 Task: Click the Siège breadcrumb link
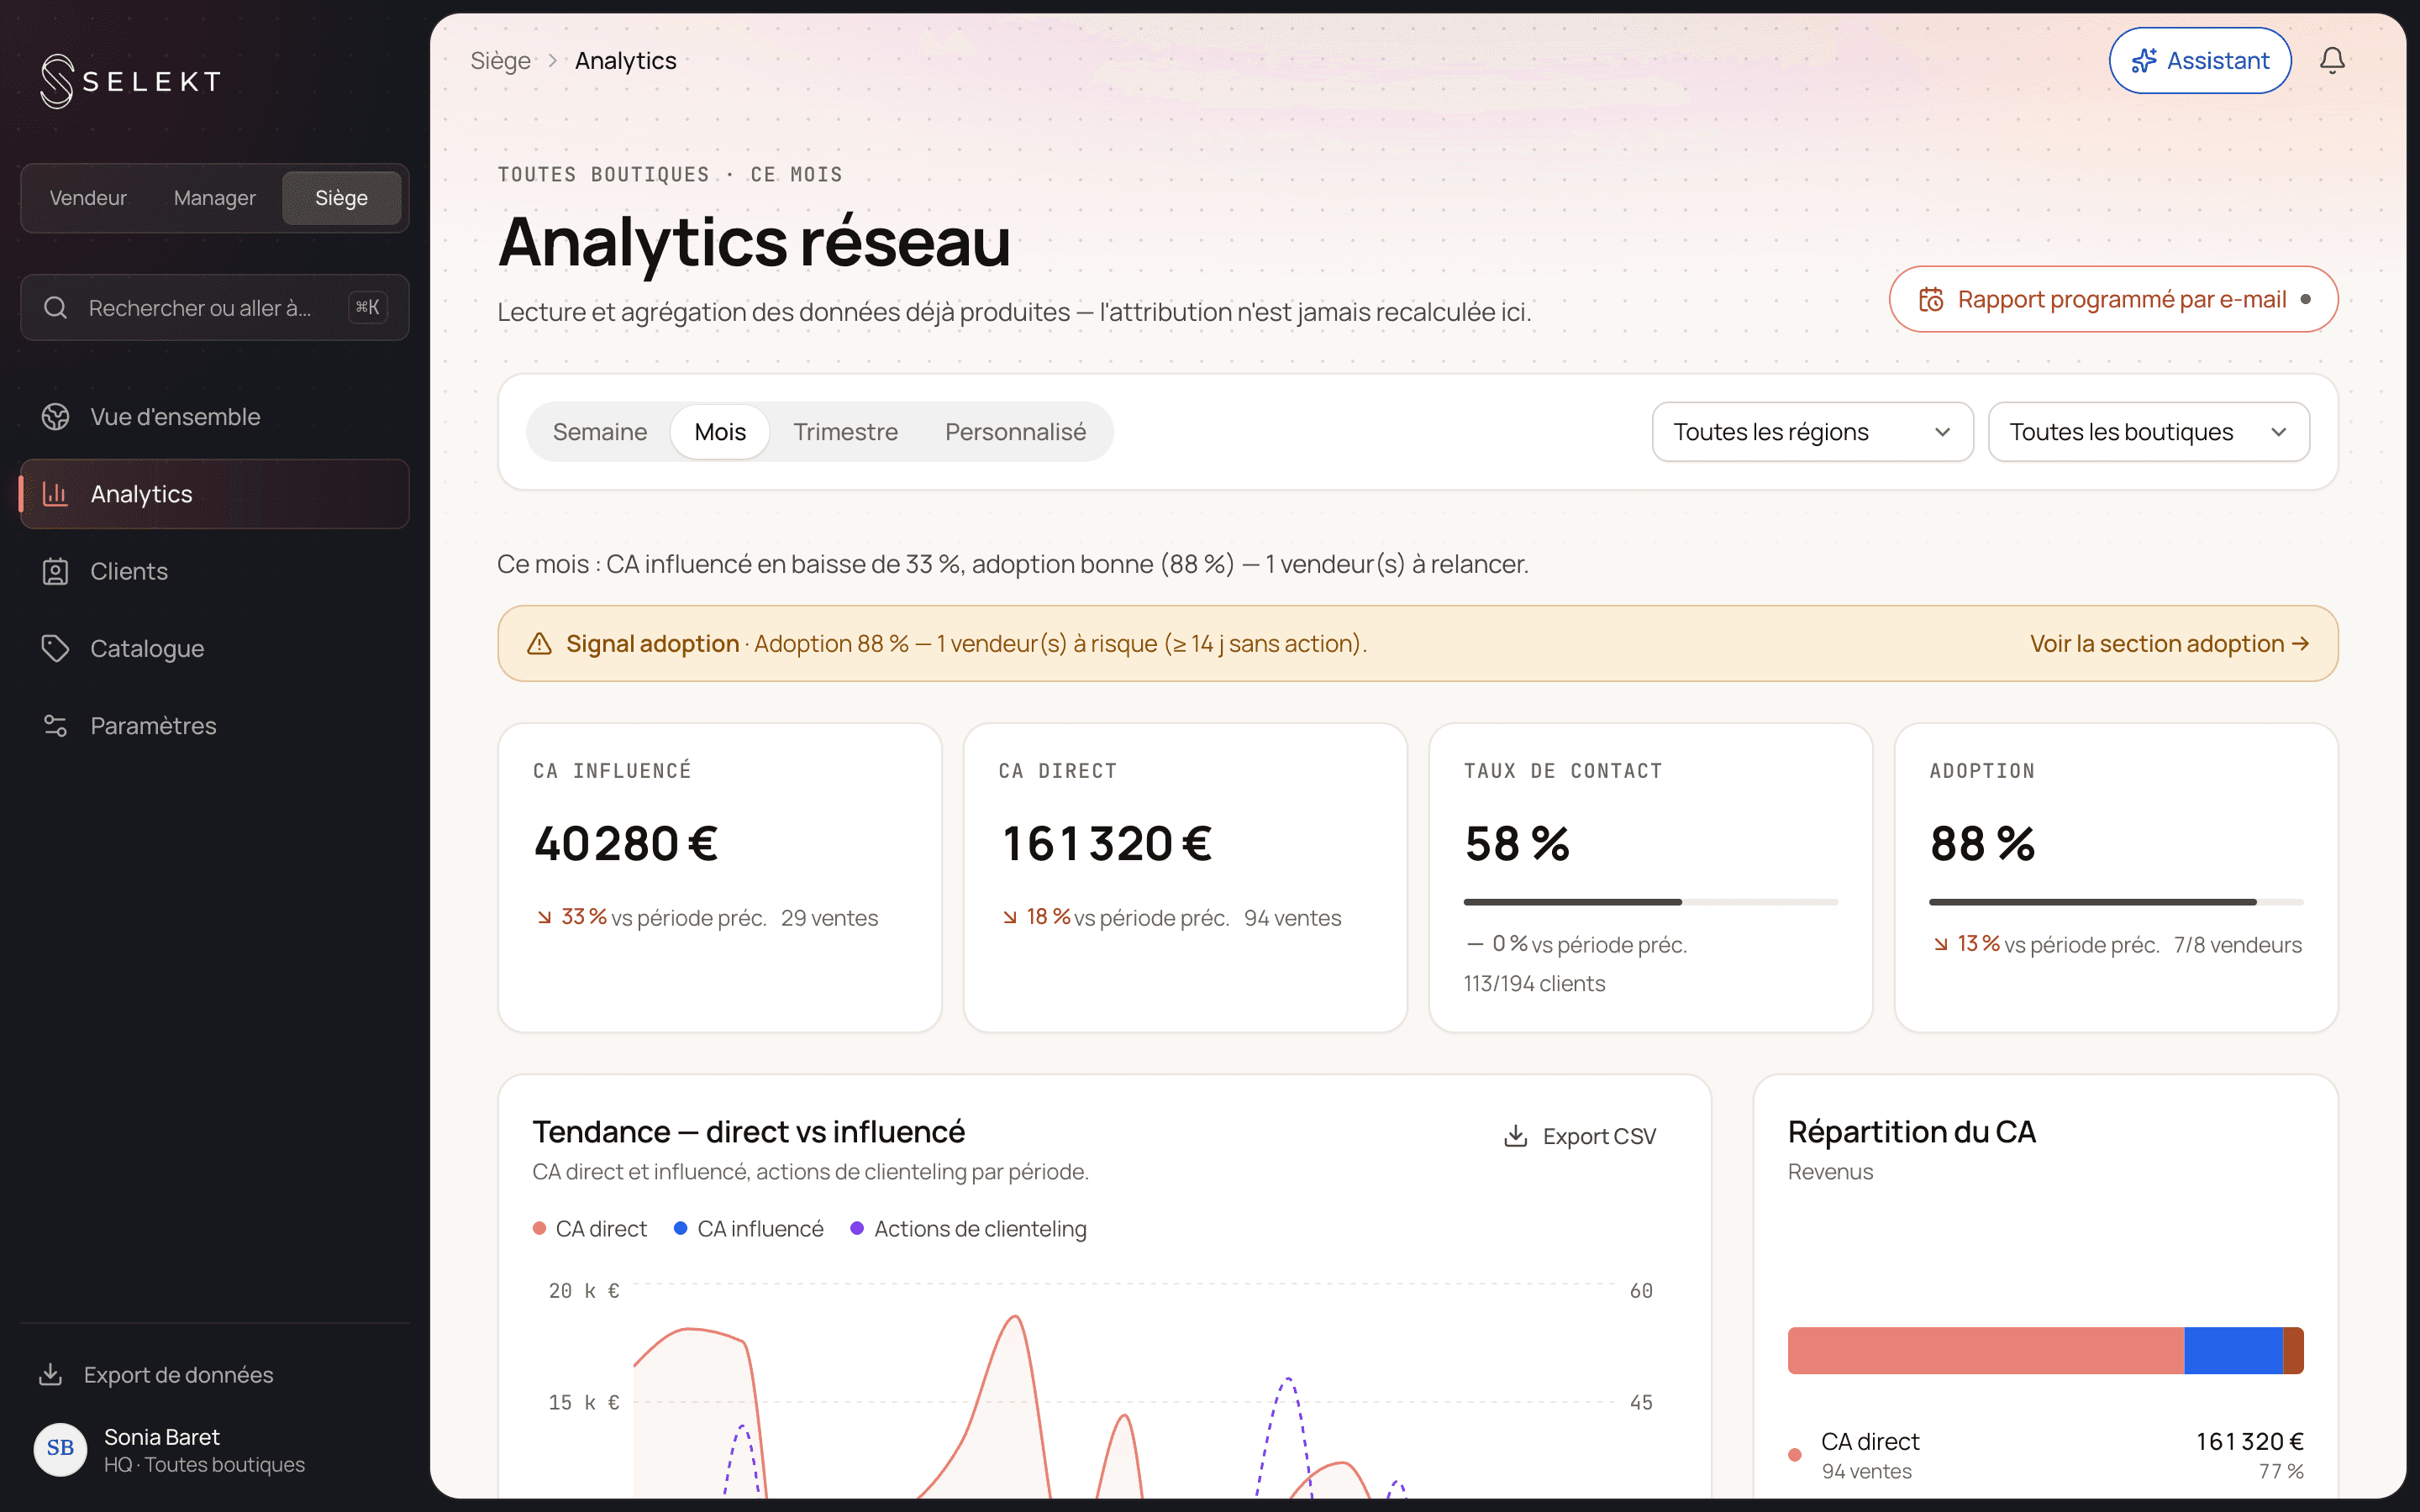click(500, 61)
